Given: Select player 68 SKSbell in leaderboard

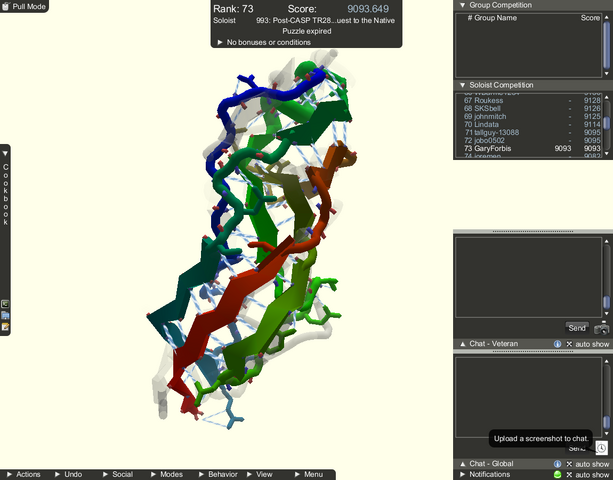Looking at the screenshot, I should click(532, 108).
